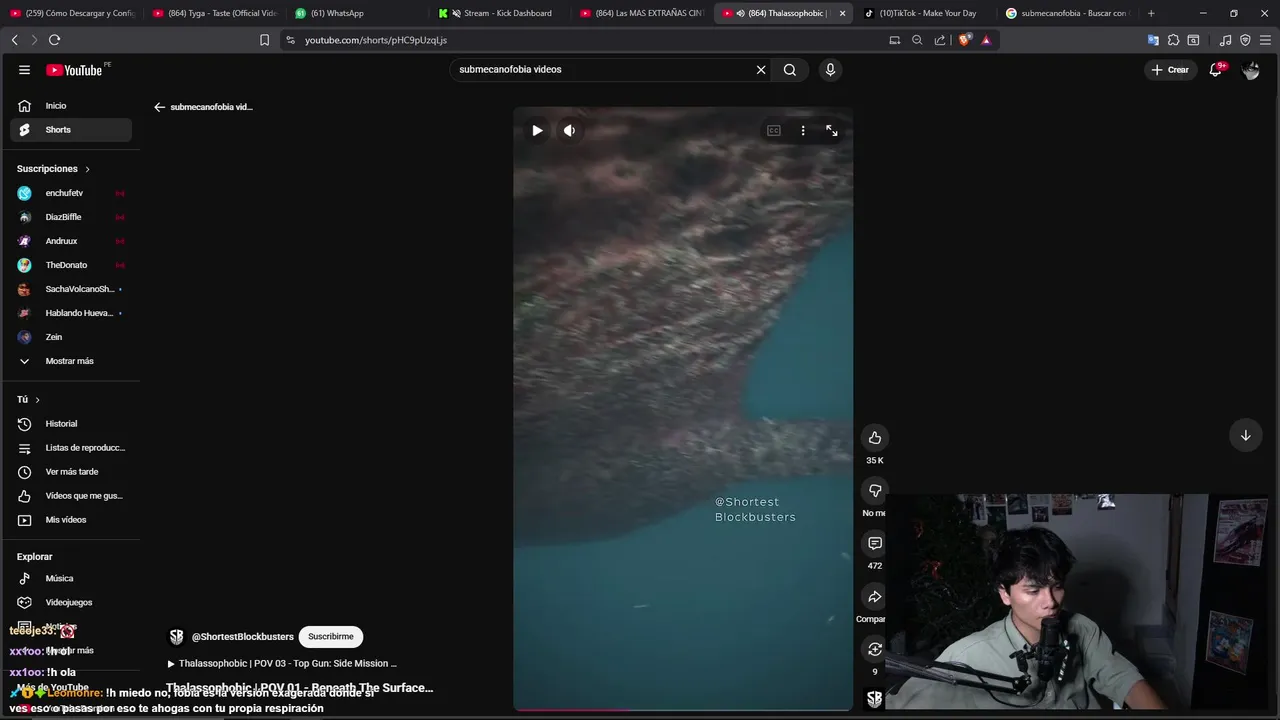Image resolution: width=1280 pixels, height=720 pixels.
Task: Open Videojuegos under Explorar
Action: [71, 603]
